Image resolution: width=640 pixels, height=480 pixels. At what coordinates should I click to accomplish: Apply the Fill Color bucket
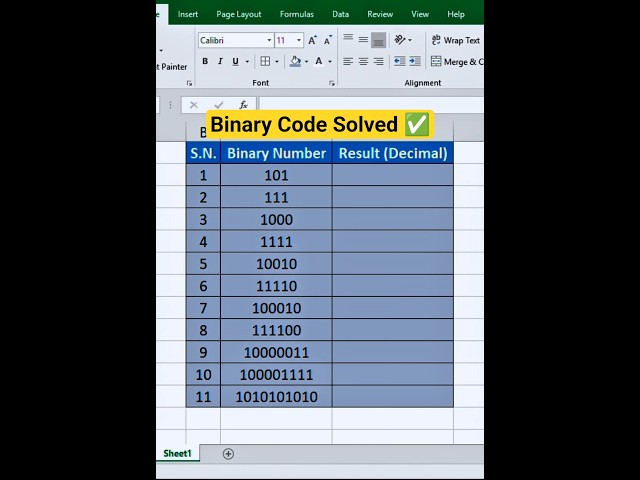295,61
